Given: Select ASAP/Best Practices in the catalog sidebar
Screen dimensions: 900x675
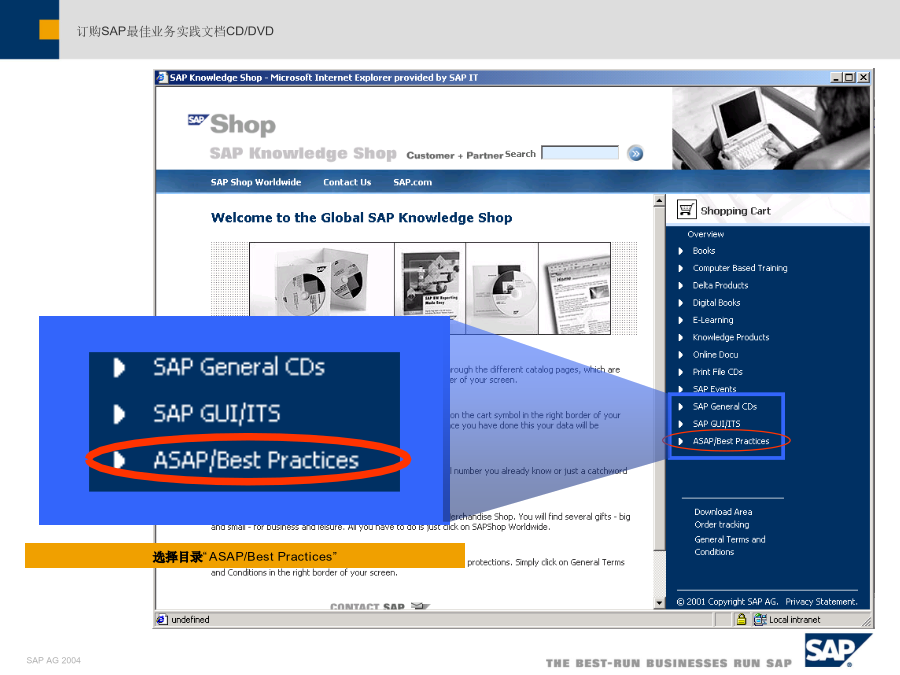Looking at the screenshot, I should (731, 441).
